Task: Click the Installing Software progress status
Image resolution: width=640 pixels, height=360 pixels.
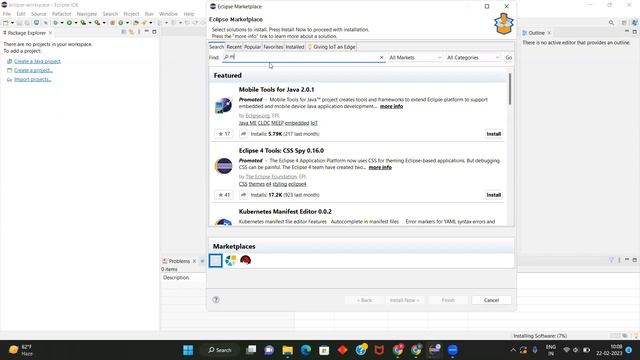Action: click(x=540, y=336)
